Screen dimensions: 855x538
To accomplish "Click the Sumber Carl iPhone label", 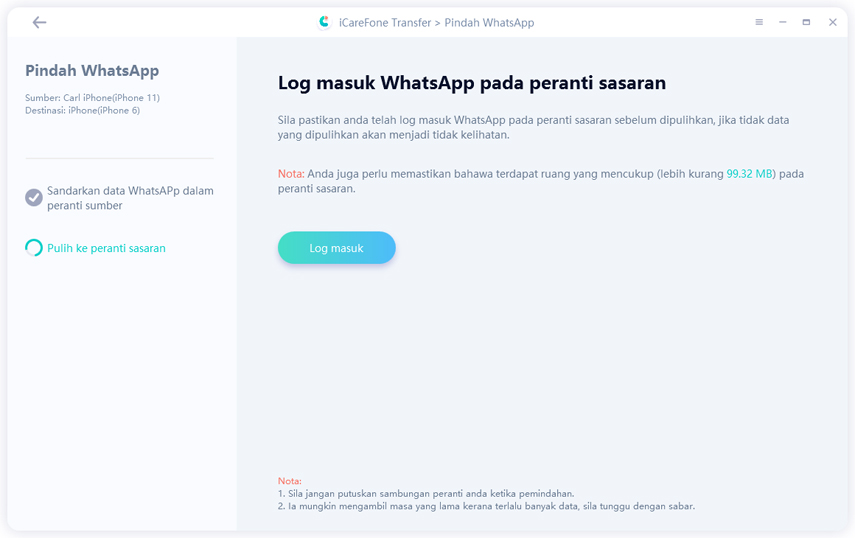I will pyautogui.click(x=92, y=98).
